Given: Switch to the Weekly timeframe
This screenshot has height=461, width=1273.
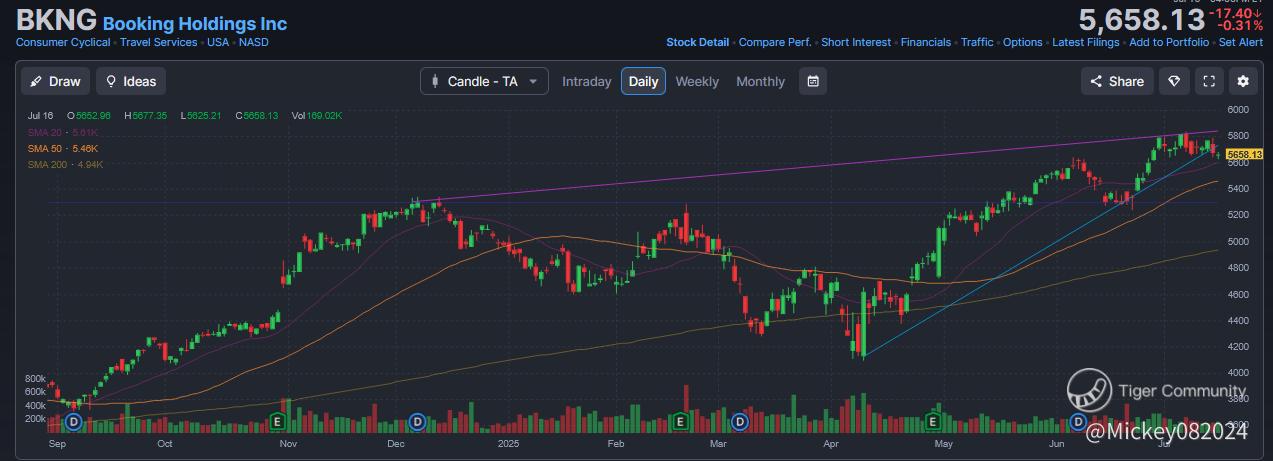Looking at the screenshot, I should 697,81.
